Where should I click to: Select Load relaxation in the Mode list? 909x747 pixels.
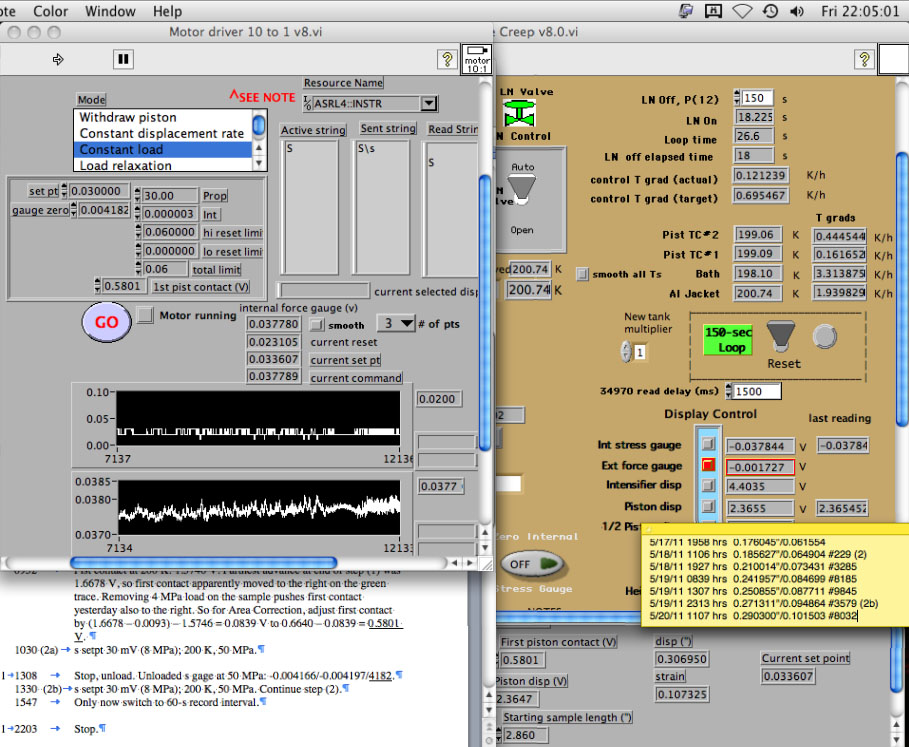click(125, 166)
